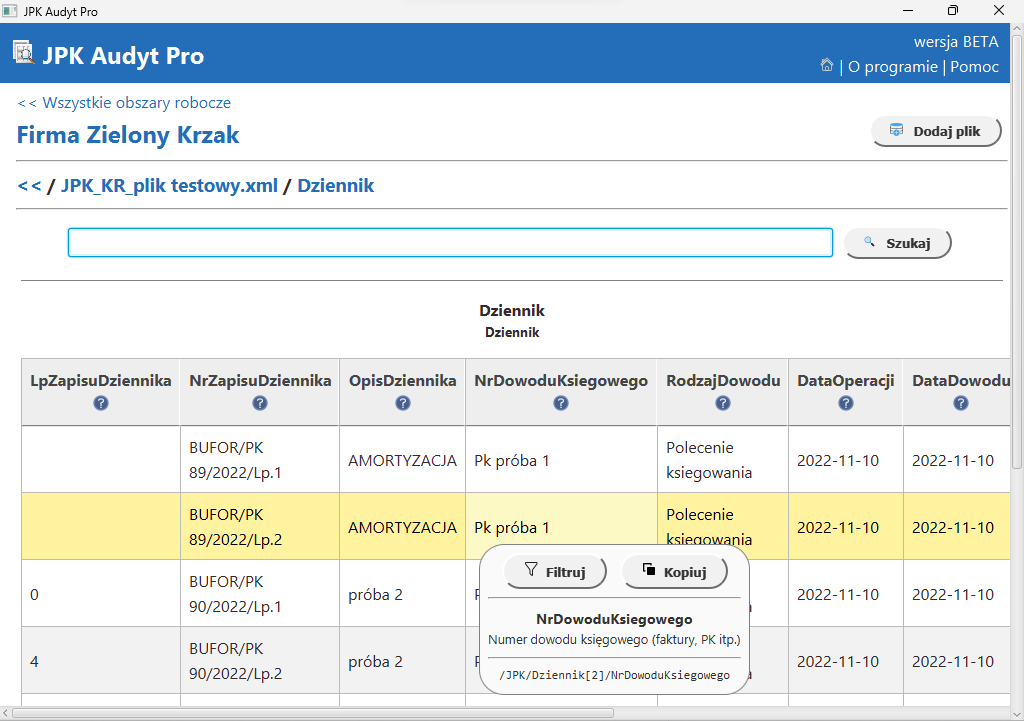Click the << breadcrumb back link
Image resolution: width=1024 pixels, height=721 pixels.
29,186
